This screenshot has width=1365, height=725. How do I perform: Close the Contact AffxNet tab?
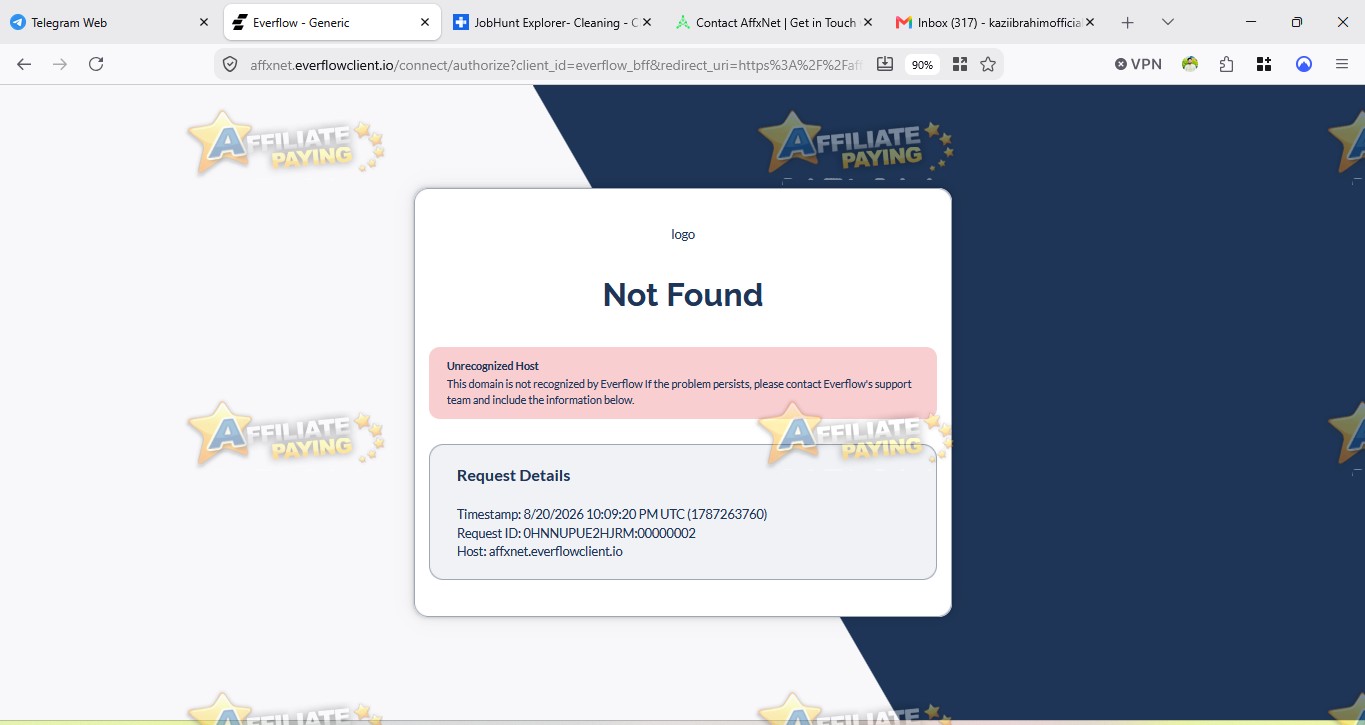click(x=867, y=22)
